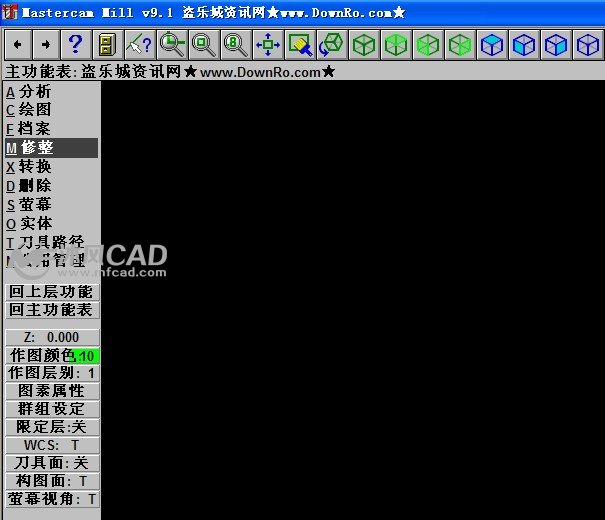Change the 萤幕视角: T graphics view
Image resolution: width=605 pixels, height=520 pixels.
[x=52, y=499]
